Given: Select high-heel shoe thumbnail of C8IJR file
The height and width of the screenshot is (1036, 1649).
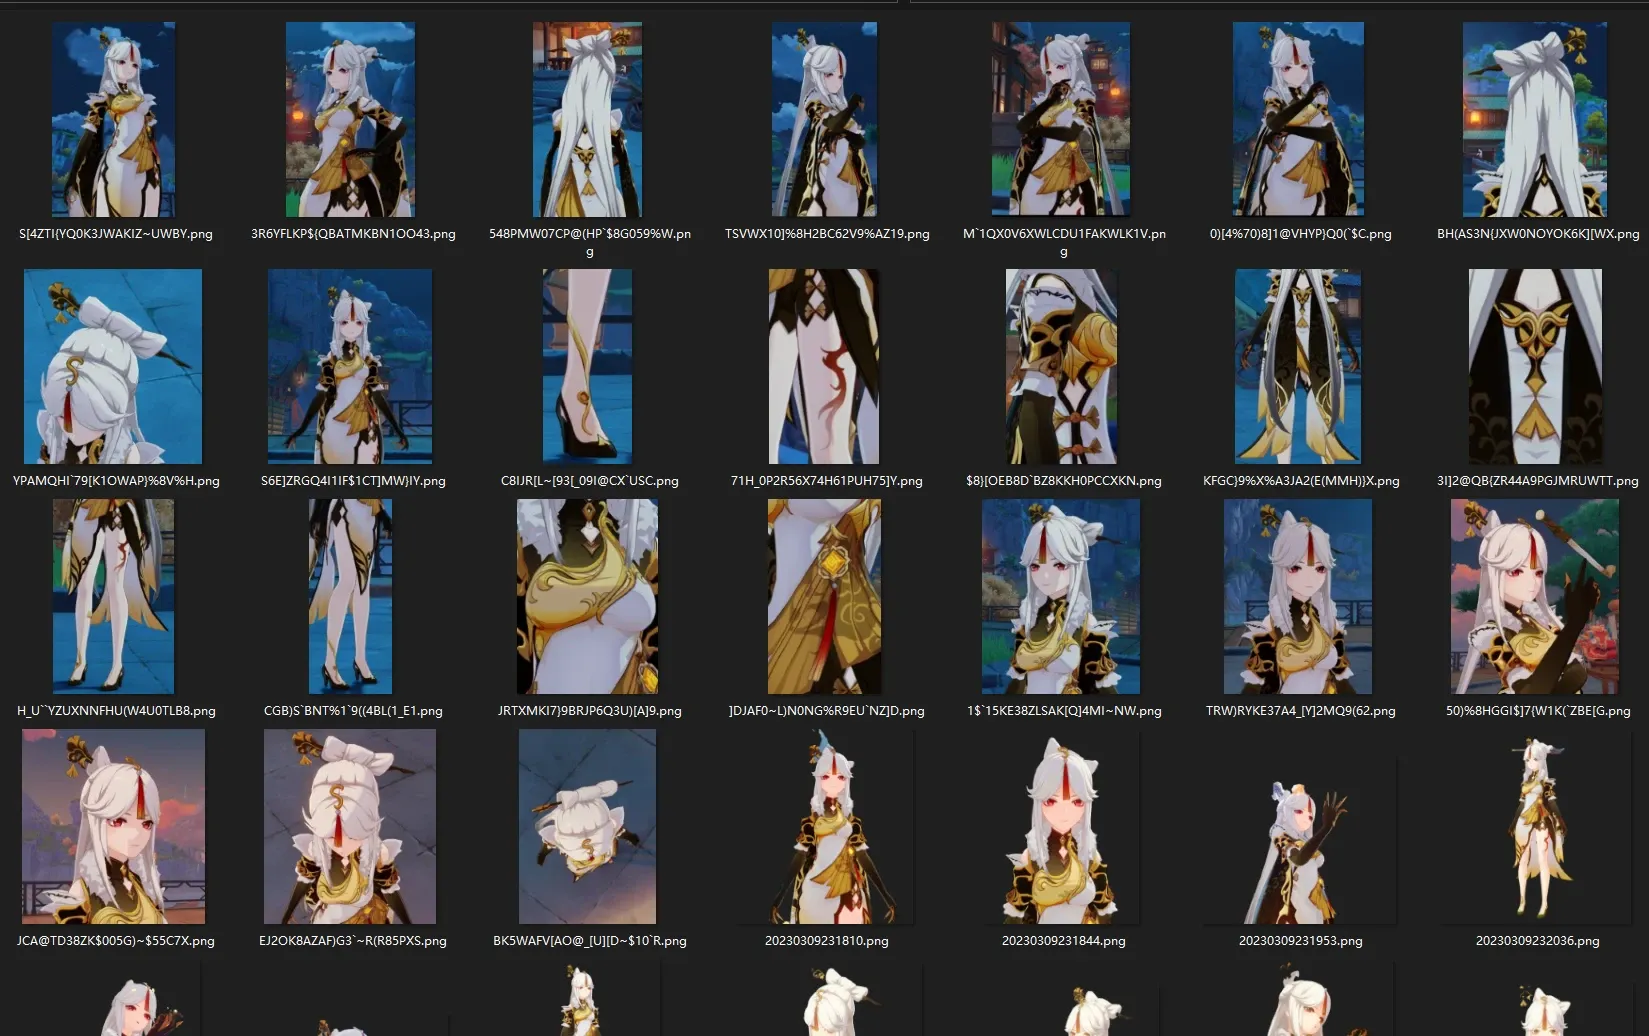Looking at the screenshot, I should click(x=587, y=366).
